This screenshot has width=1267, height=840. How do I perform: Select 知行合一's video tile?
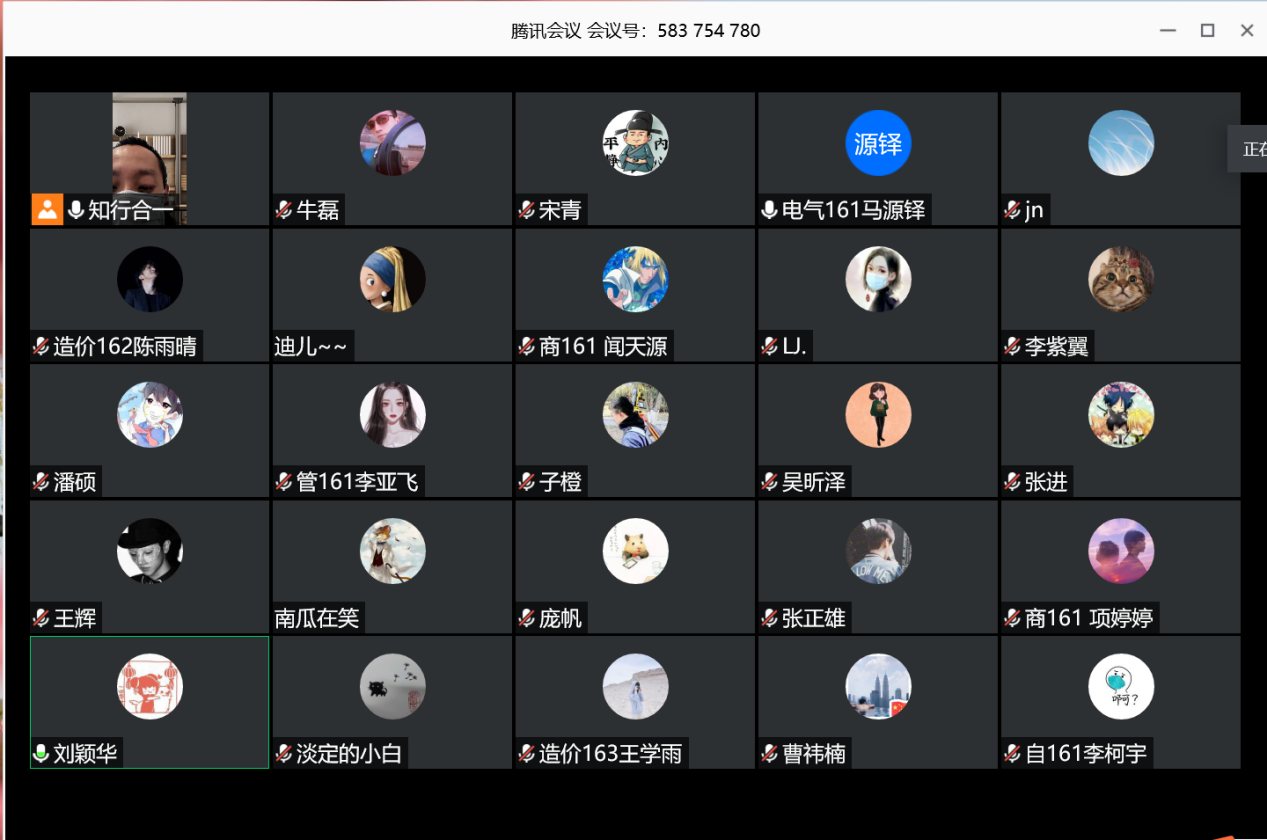(x=150, y=159)
